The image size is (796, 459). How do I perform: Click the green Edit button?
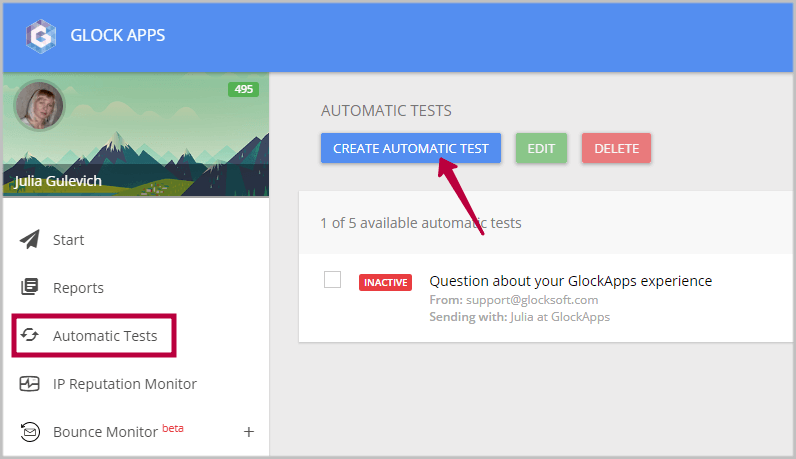(541, 148)
